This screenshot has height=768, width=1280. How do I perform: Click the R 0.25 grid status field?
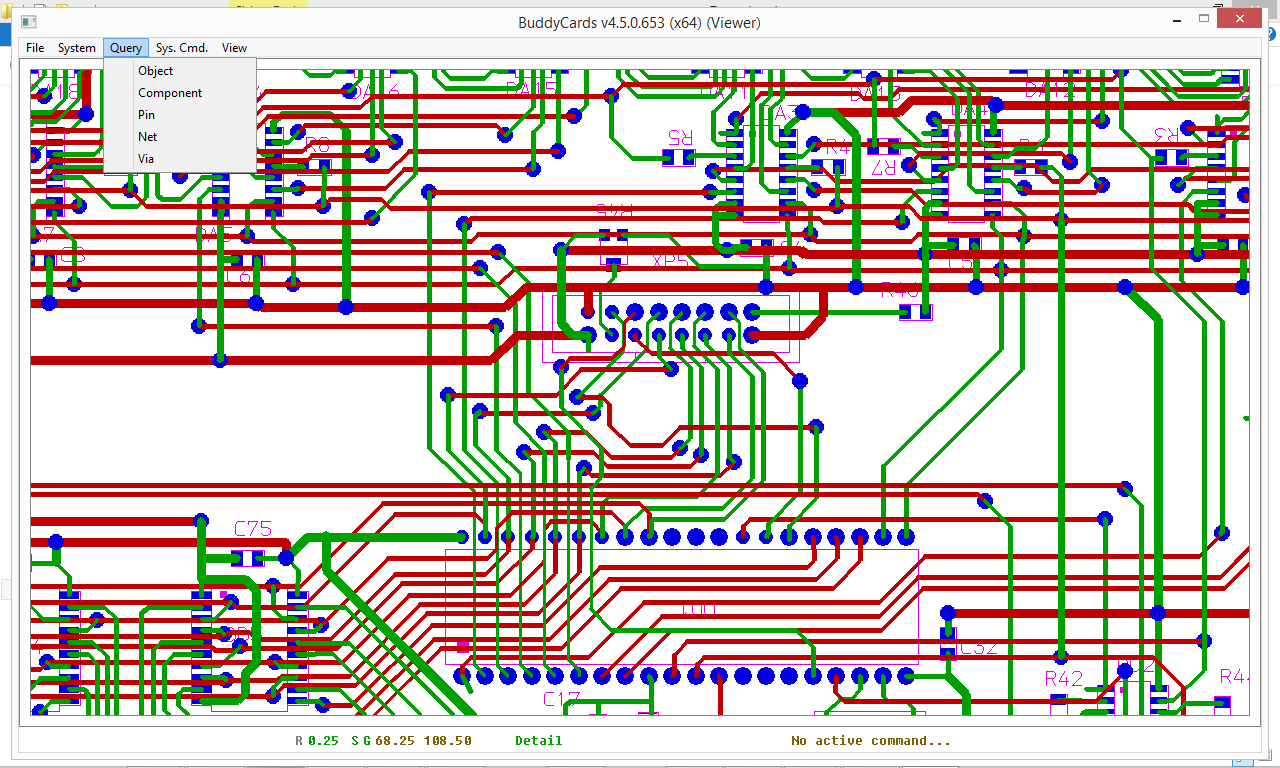click(x=317, y=741)
